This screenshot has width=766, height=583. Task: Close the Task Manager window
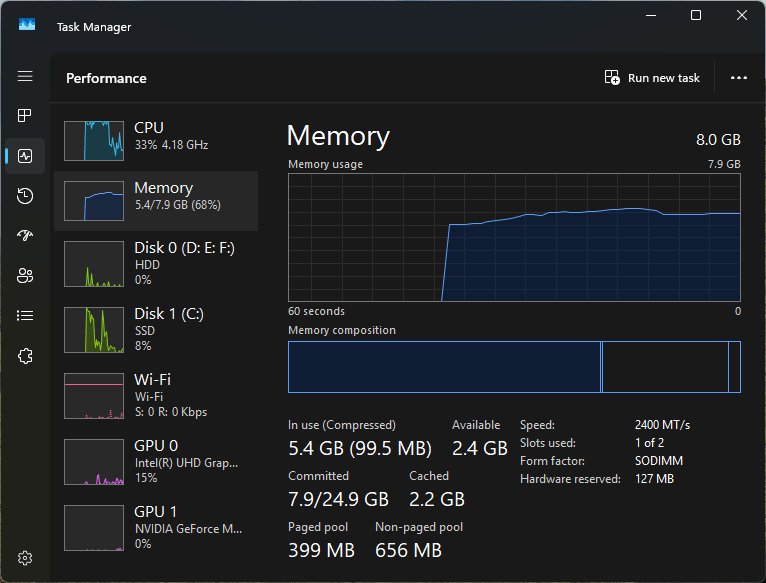click(742, 15)
